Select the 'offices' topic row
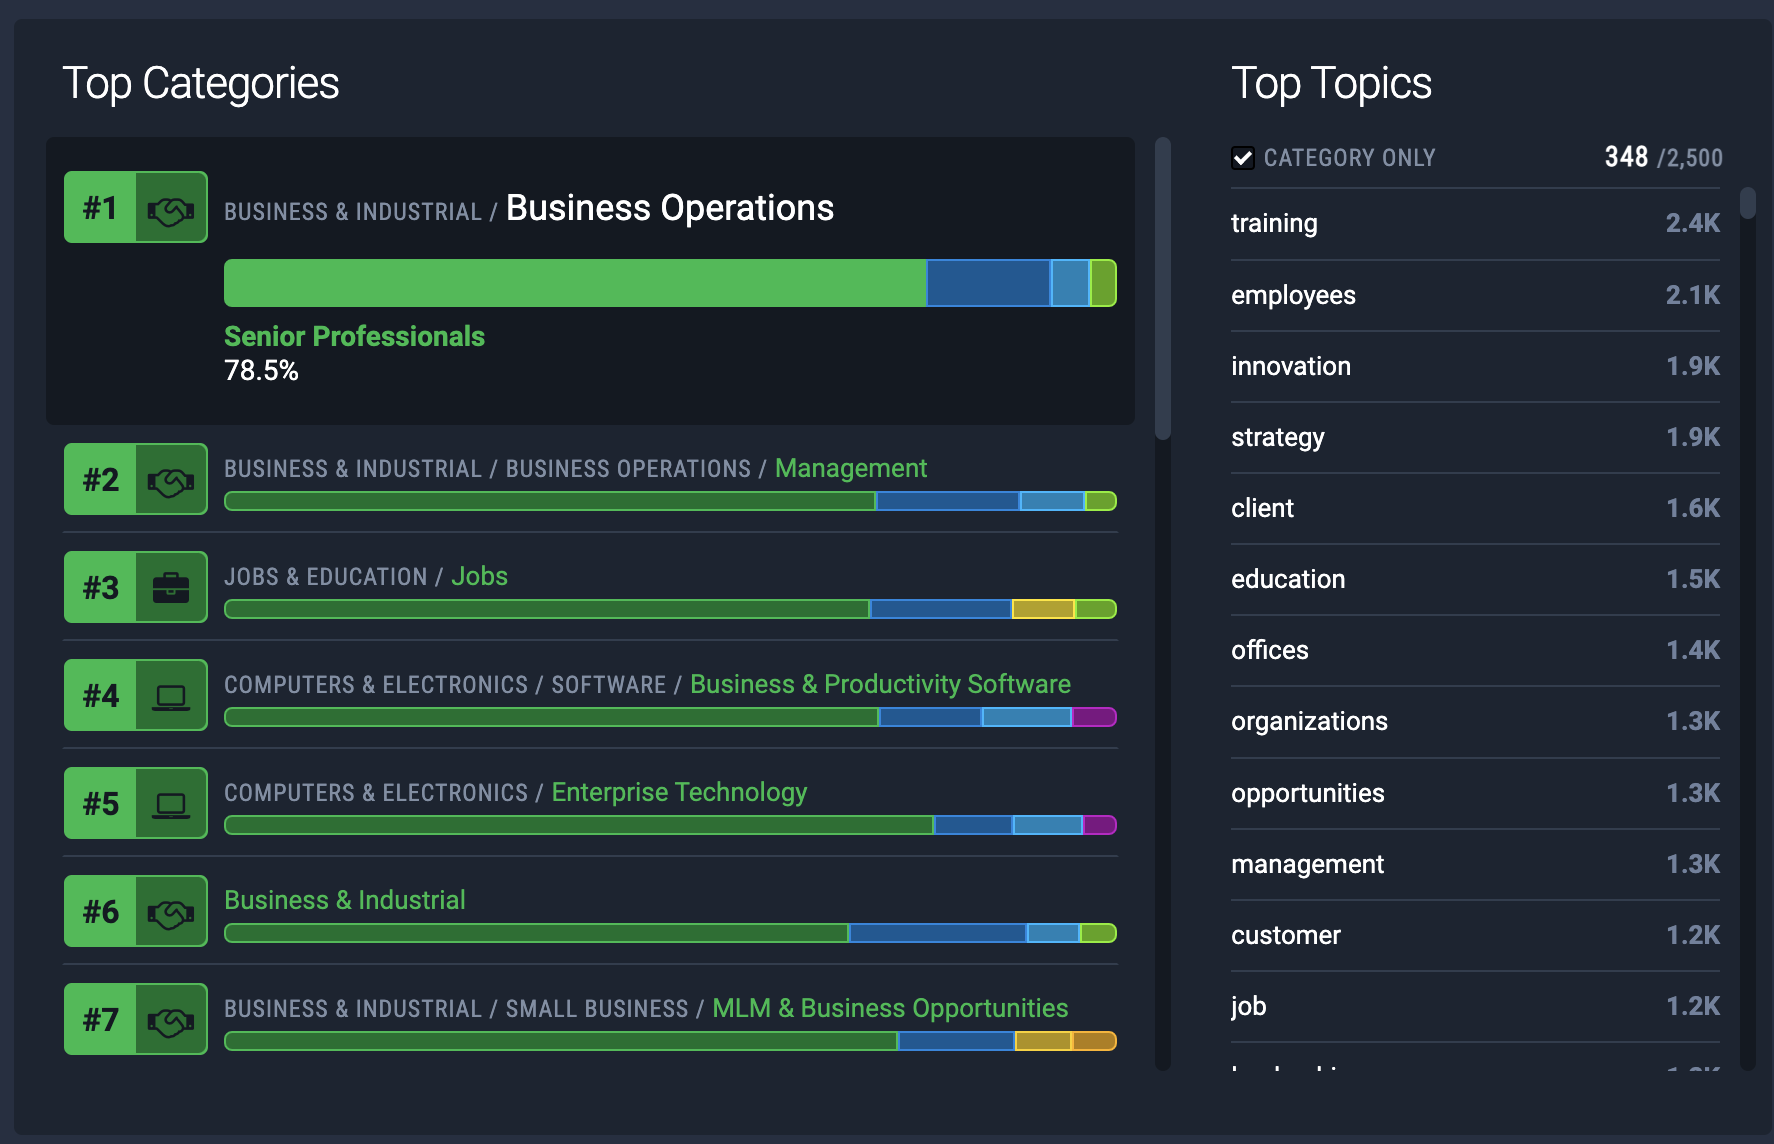1774x1144 pixels. point(1476,650)
